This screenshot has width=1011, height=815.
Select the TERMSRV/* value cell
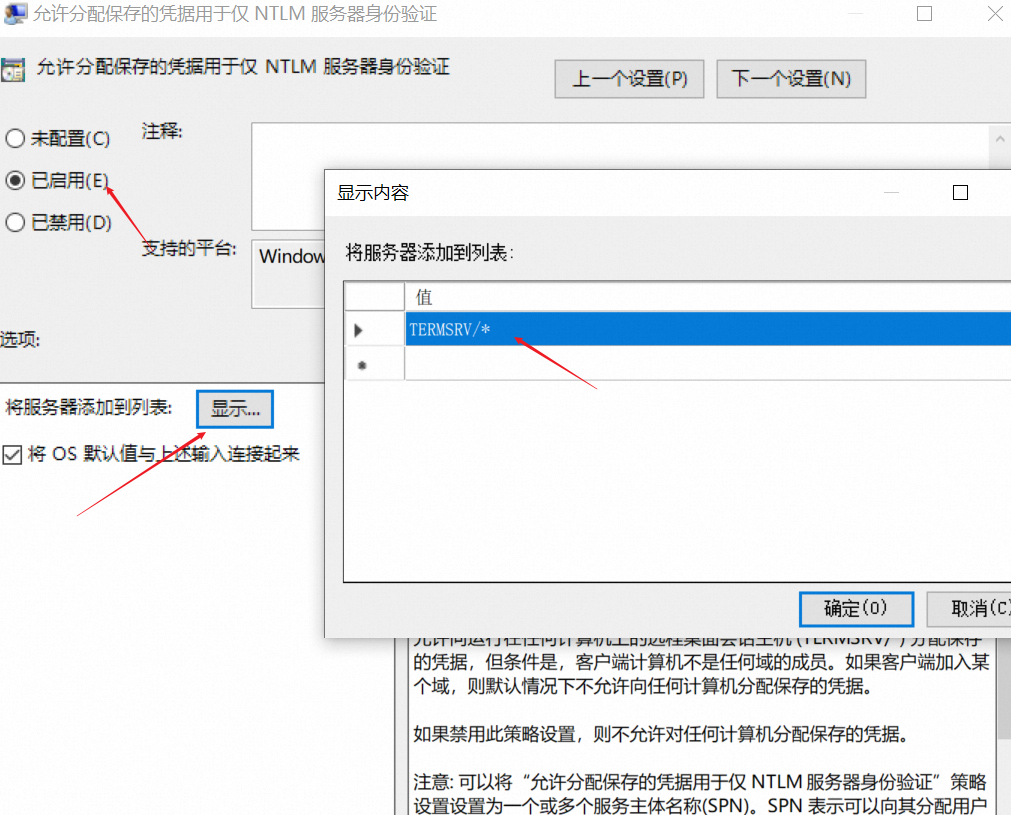click(x=708, y=329)
